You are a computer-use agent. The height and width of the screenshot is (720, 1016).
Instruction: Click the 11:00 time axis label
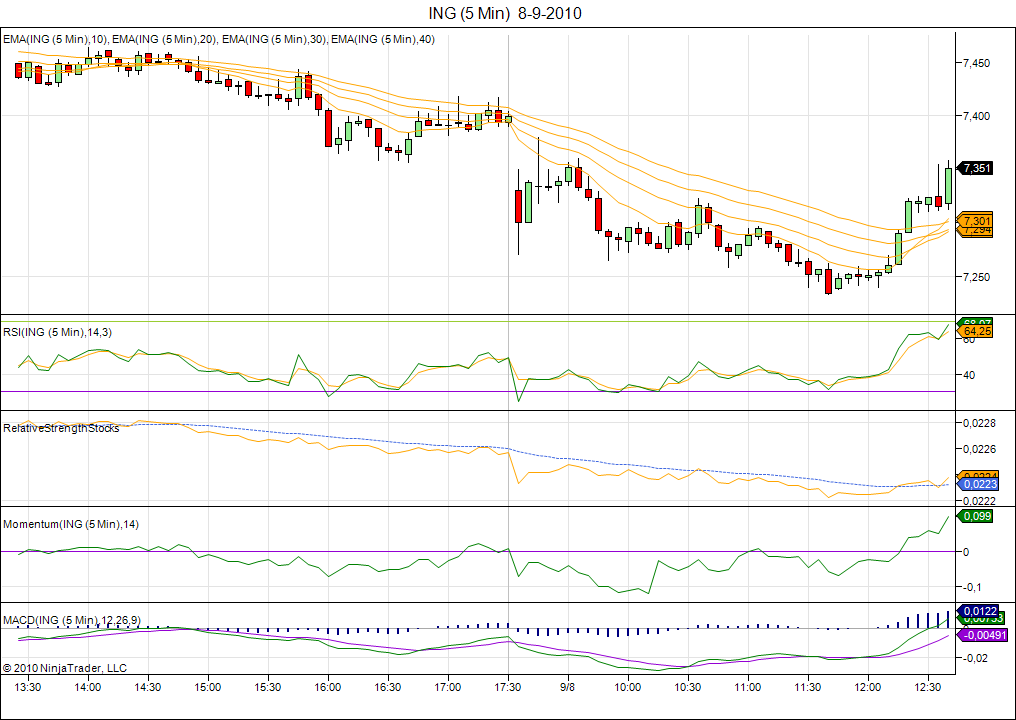[x=748, y=686]
